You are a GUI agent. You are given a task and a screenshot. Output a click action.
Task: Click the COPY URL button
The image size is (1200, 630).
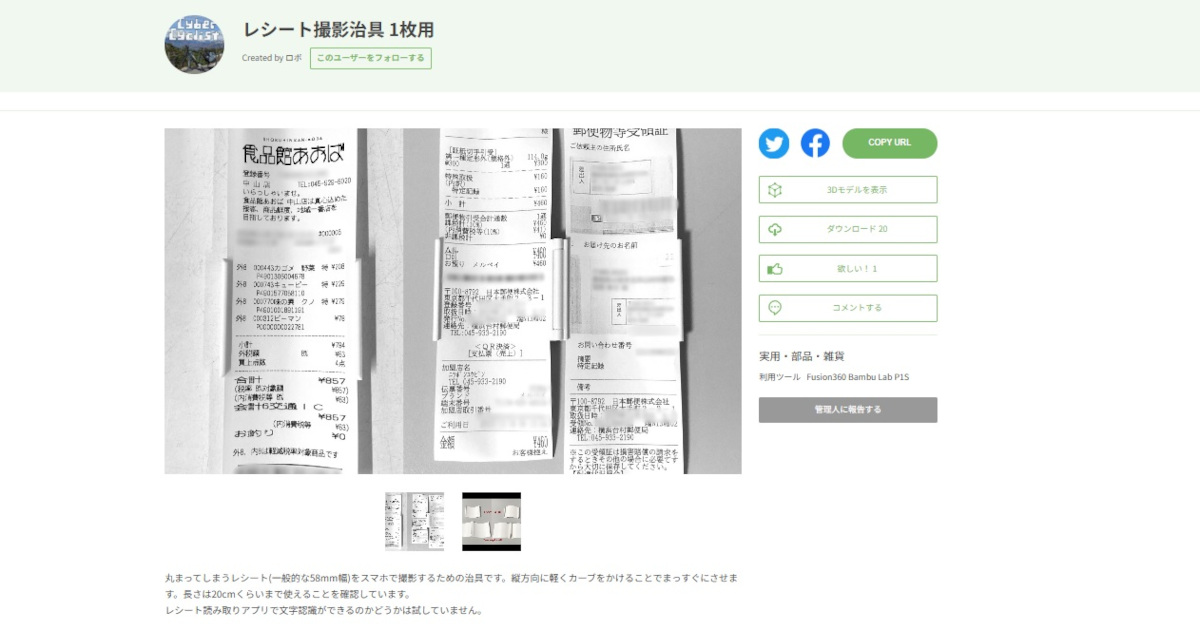889,143
